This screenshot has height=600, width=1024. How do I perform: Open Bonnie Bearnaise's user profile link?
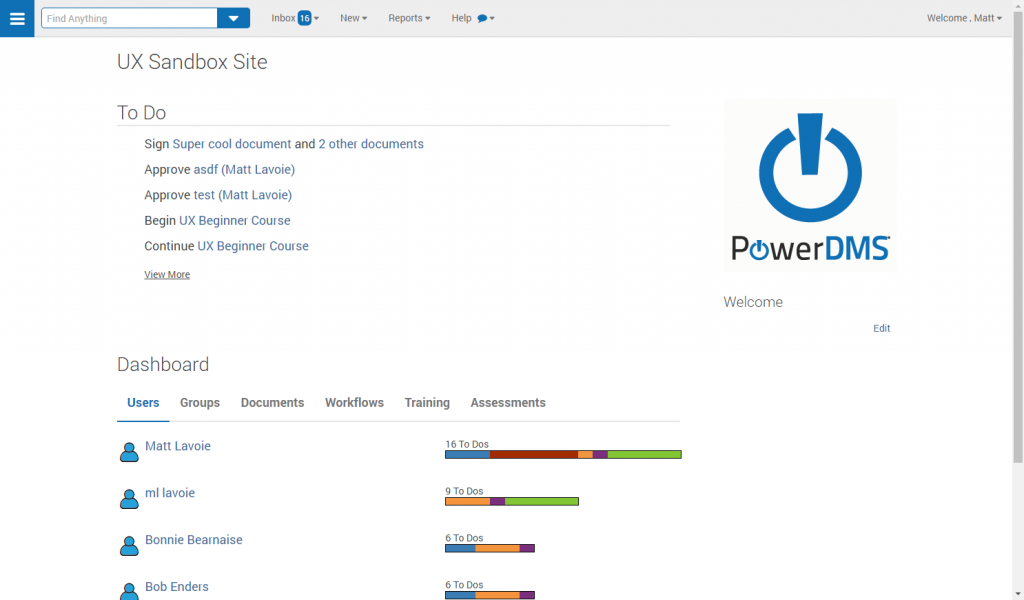(x=194, y=540)
